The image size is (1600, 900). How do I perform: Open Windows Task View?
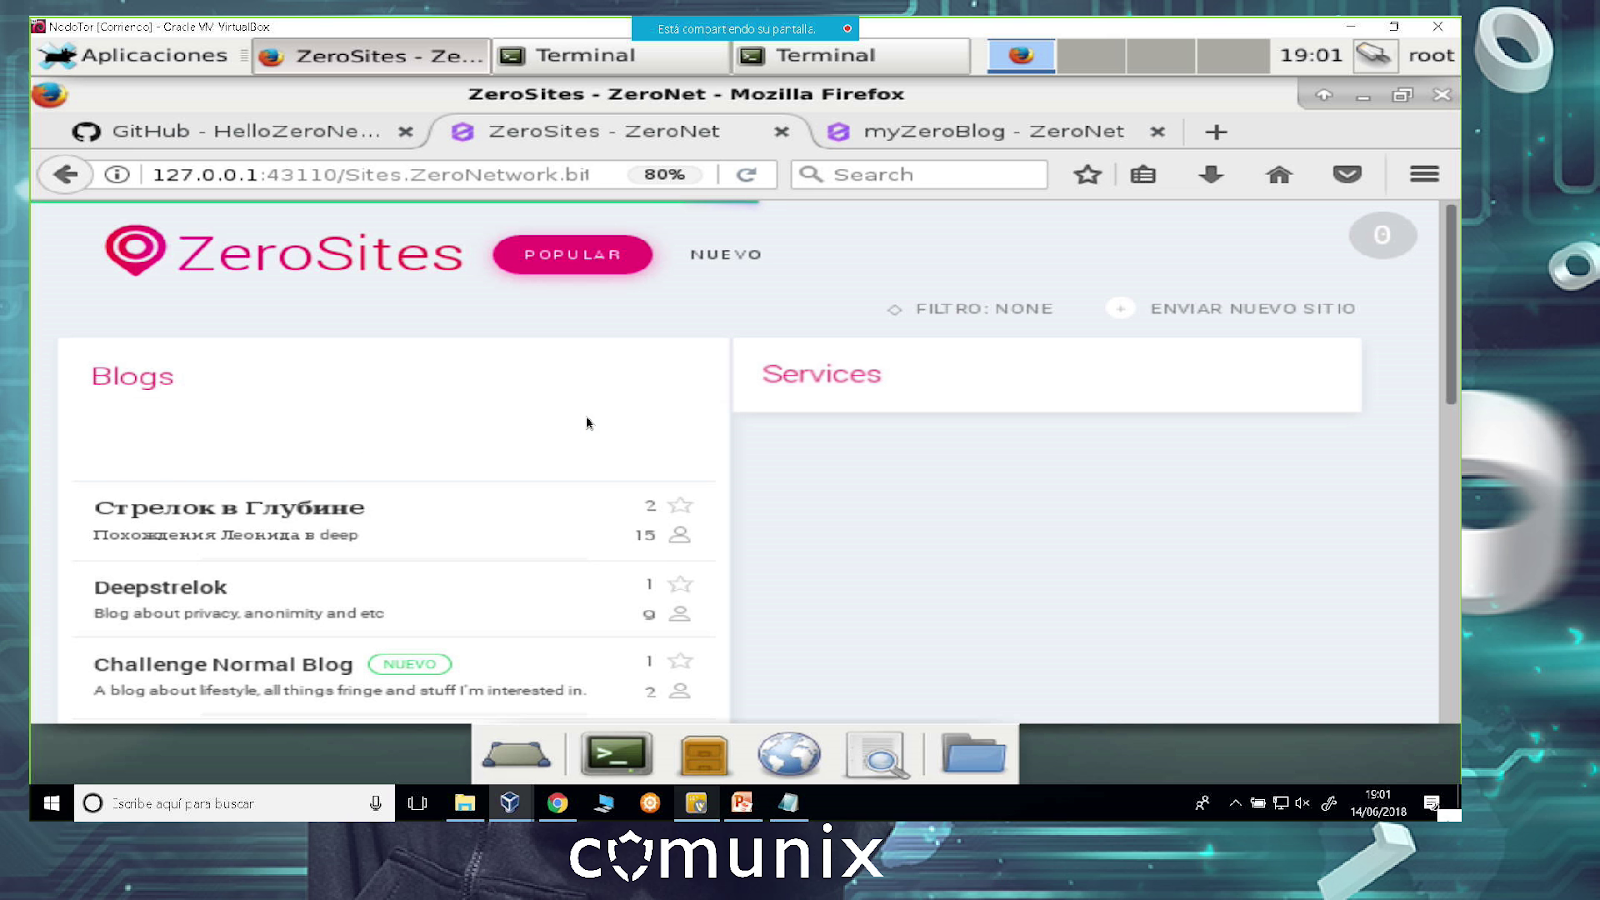418,803
